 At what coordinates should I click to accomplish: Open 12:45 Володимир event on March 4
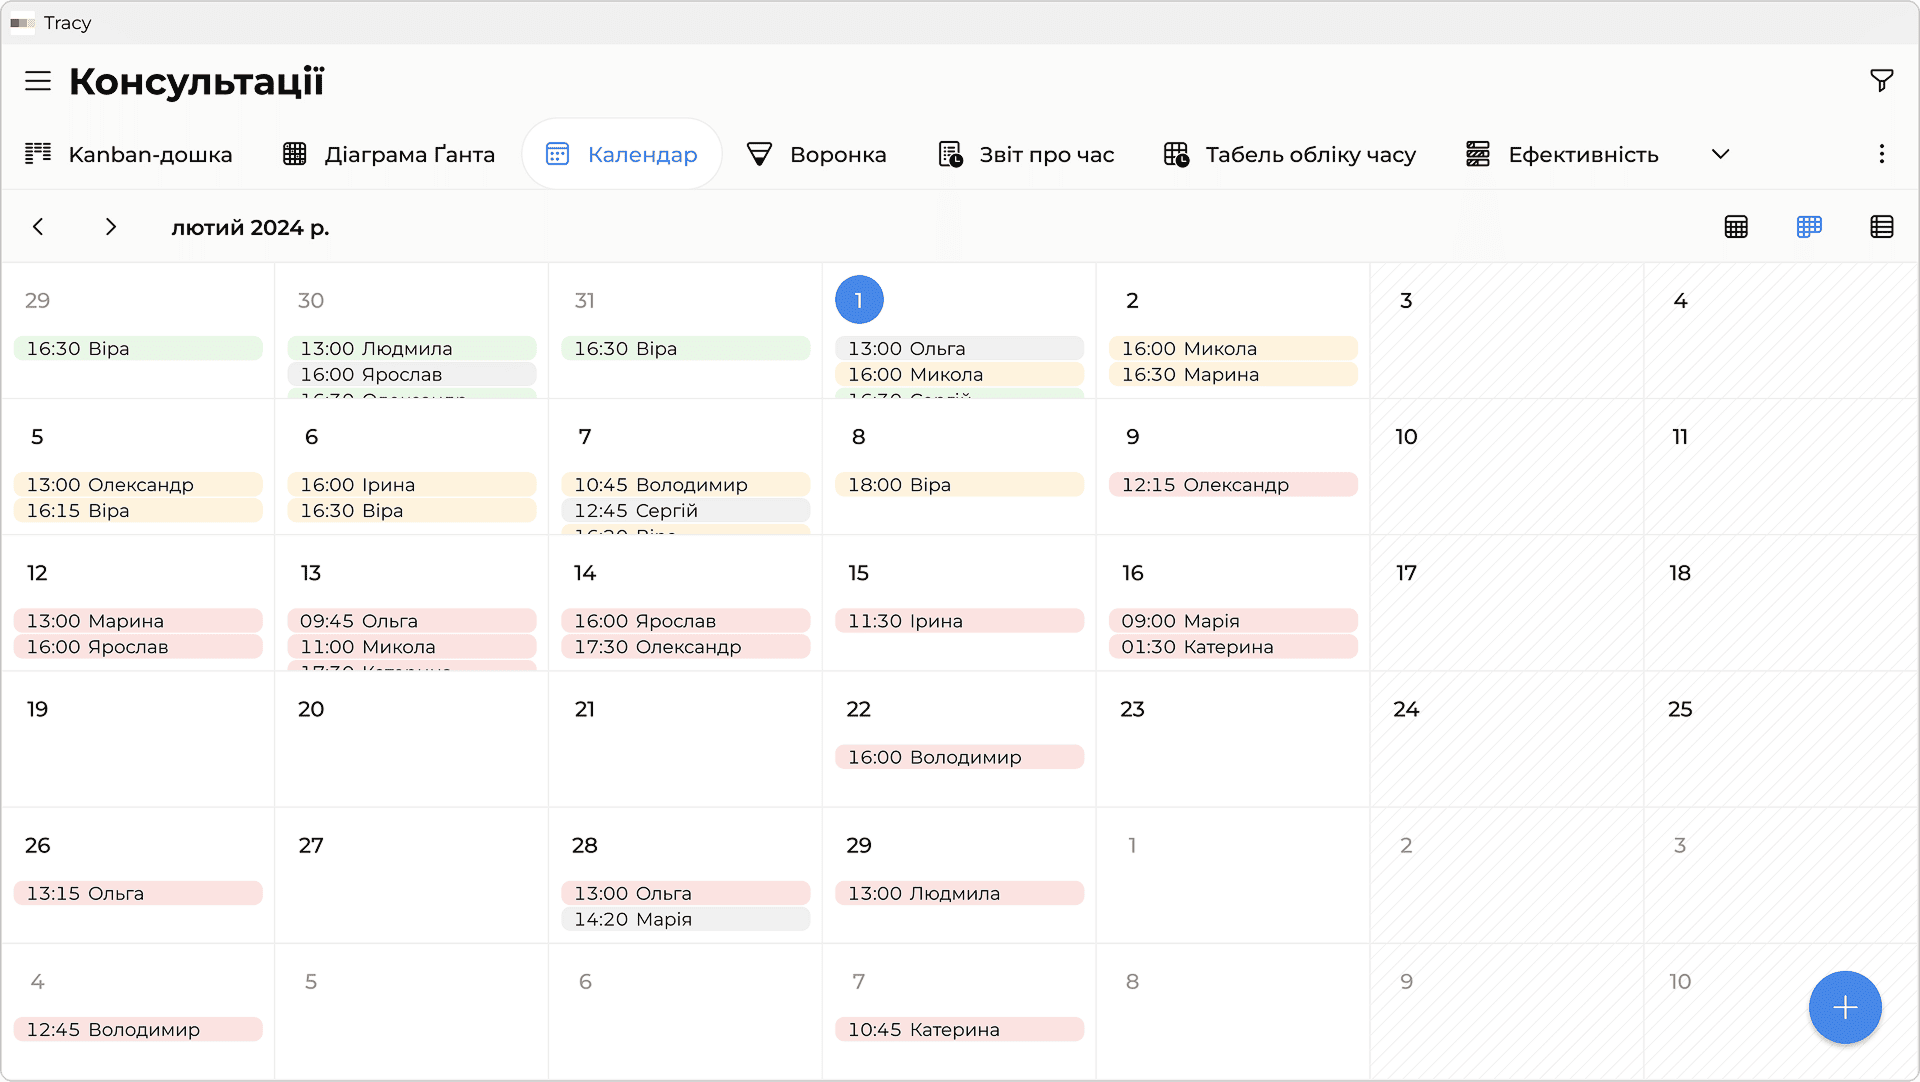coord(138,1029)
